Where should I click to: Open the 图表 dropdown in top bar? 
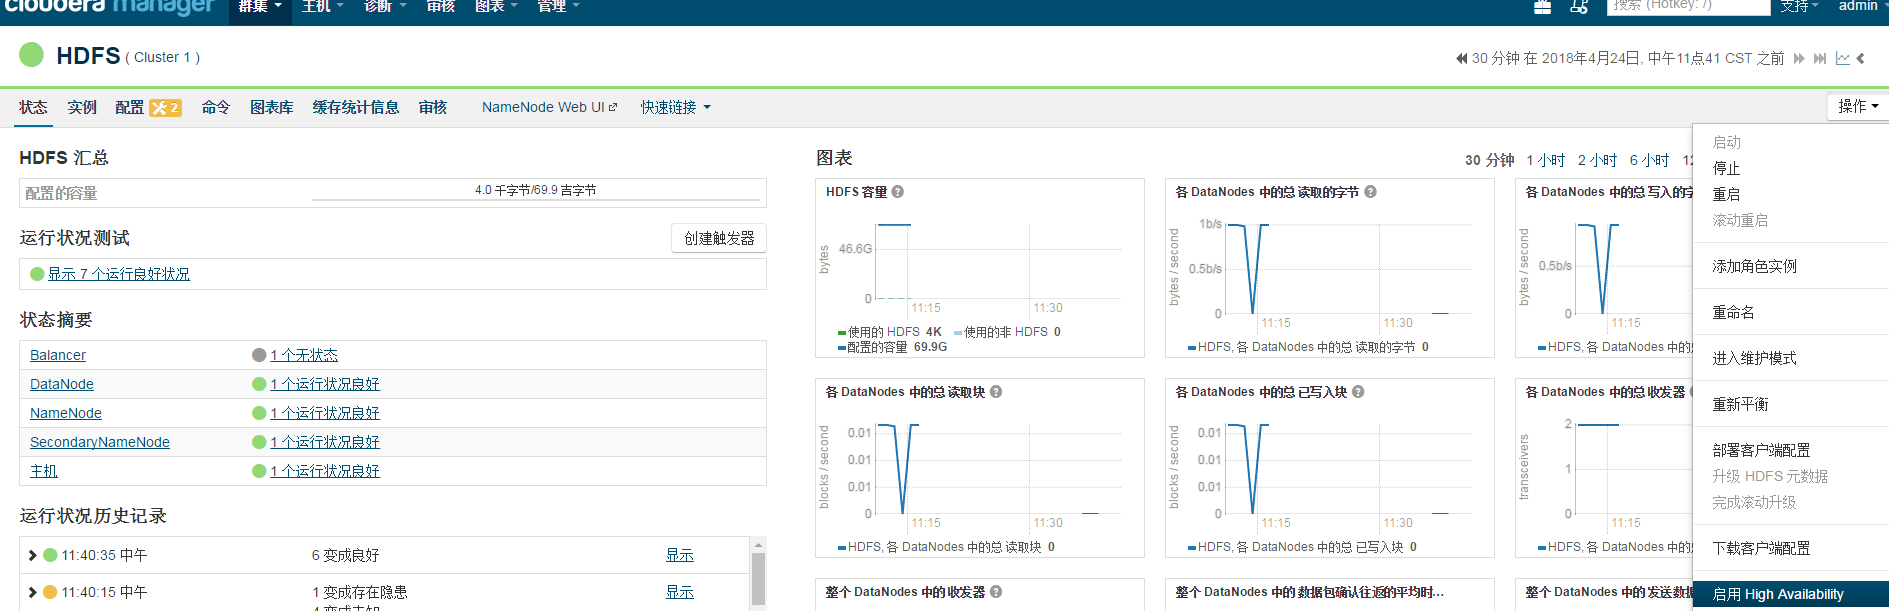496,7
